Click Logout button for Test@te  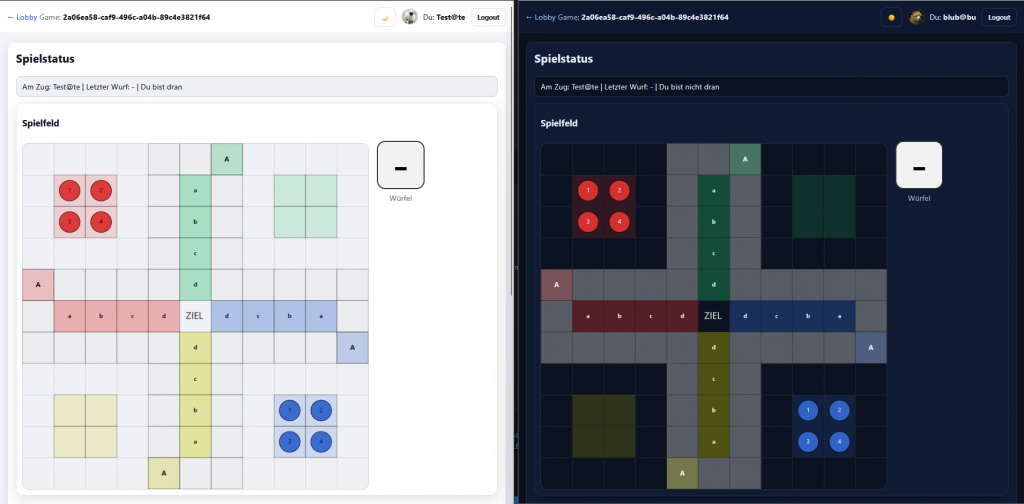[x=488, y=18]
